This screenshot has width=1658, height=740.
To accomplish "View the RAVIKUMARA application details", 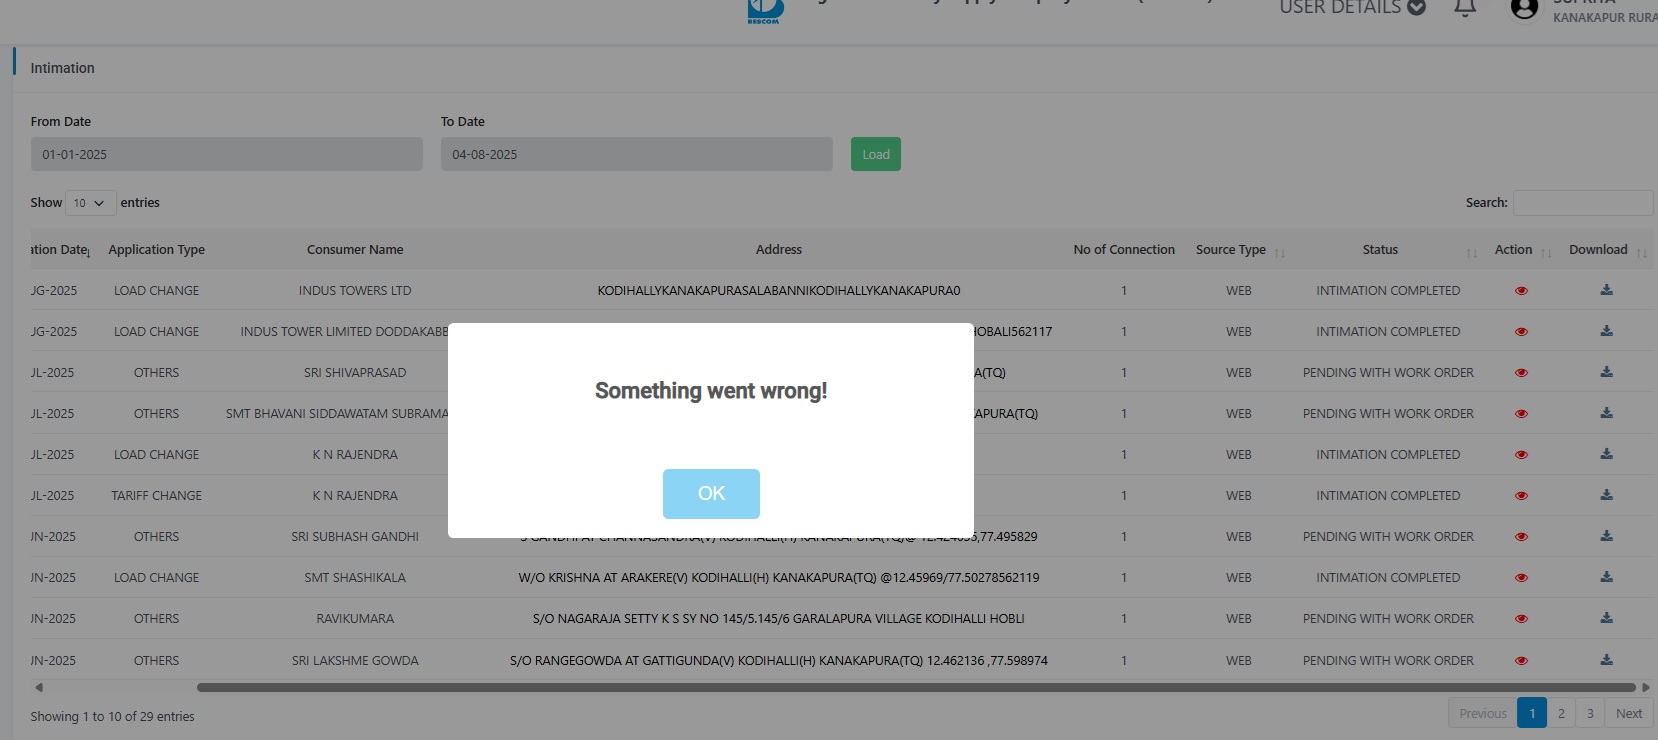I will 1521,619.
